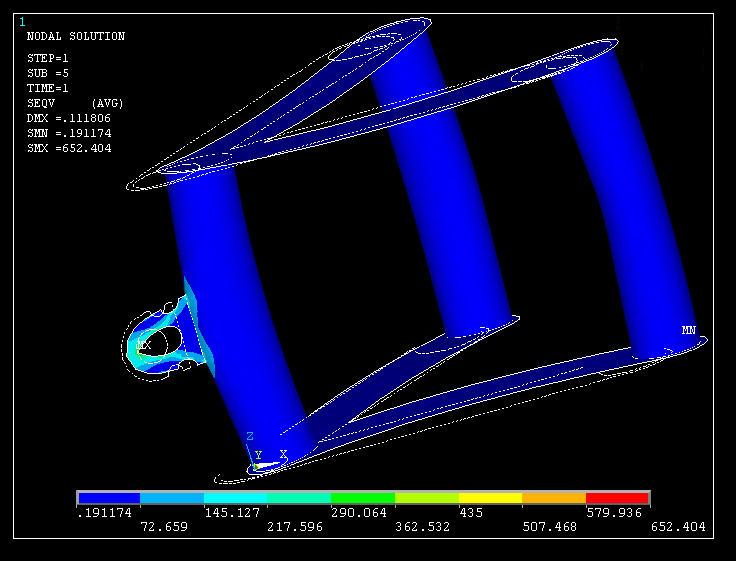Click the legend value 652.404

point(678,527)
